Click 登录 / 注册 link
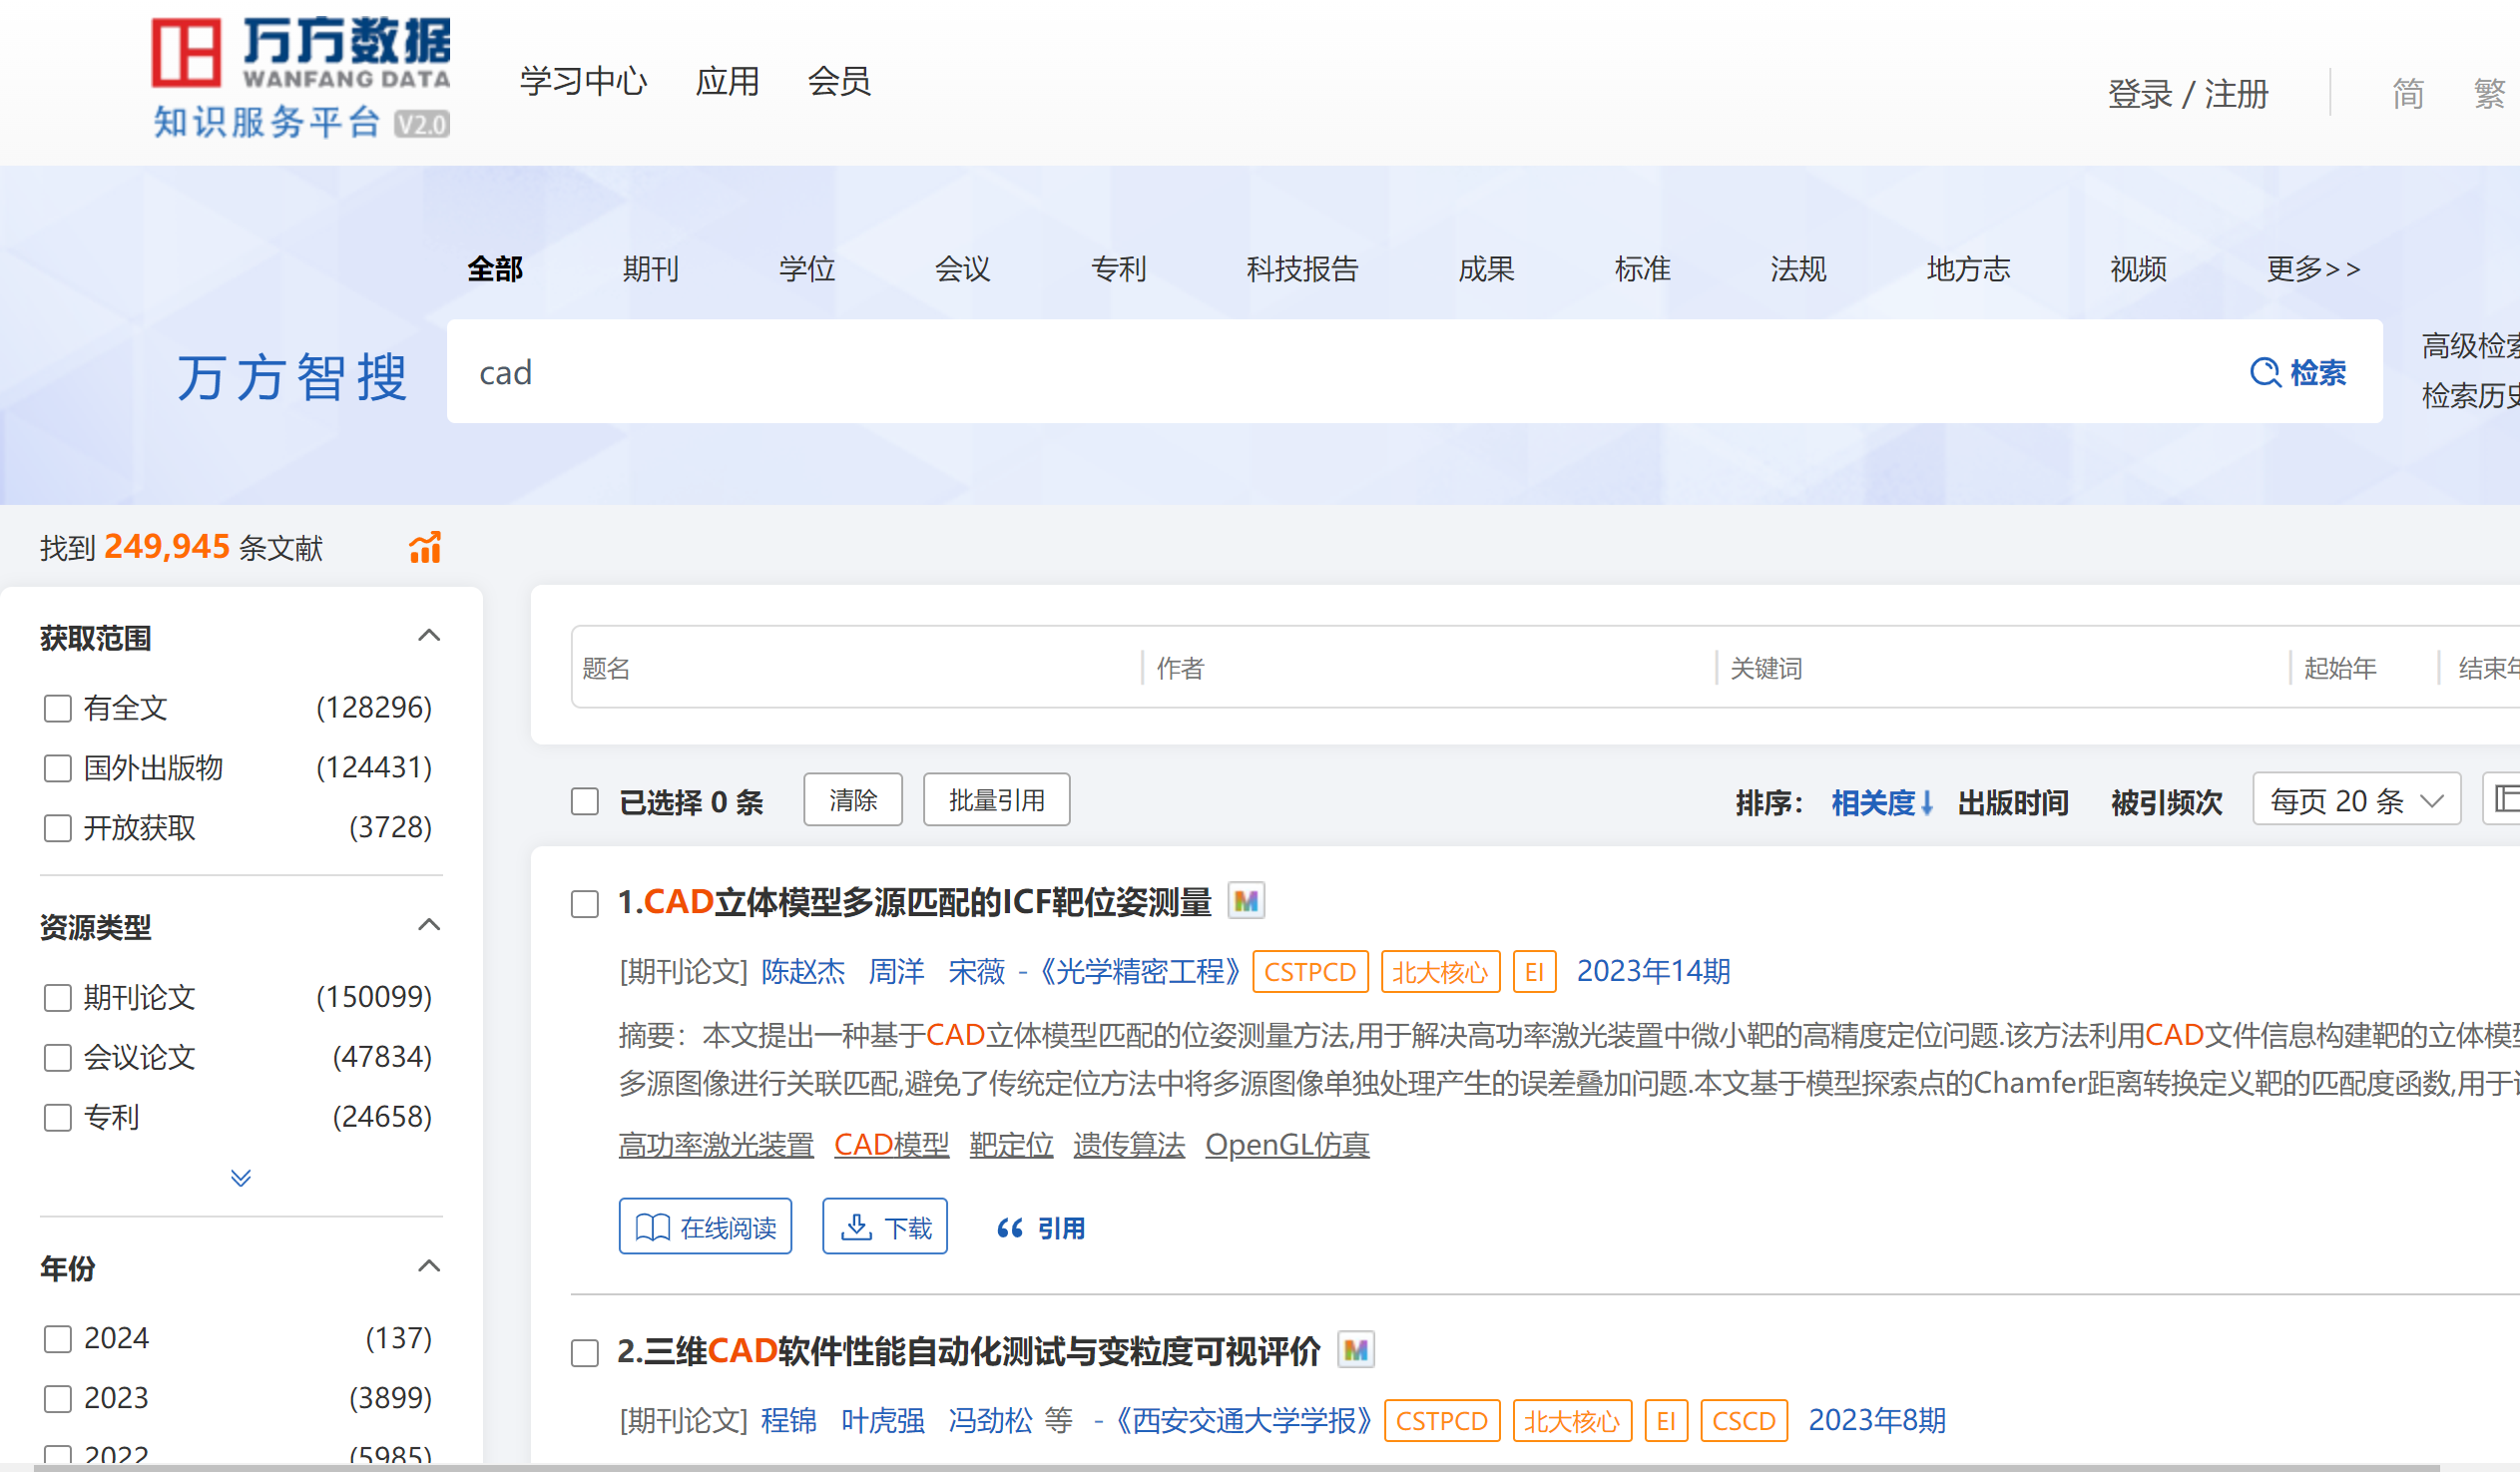The image size is (2520, 1472). (x=2188, y=93)
